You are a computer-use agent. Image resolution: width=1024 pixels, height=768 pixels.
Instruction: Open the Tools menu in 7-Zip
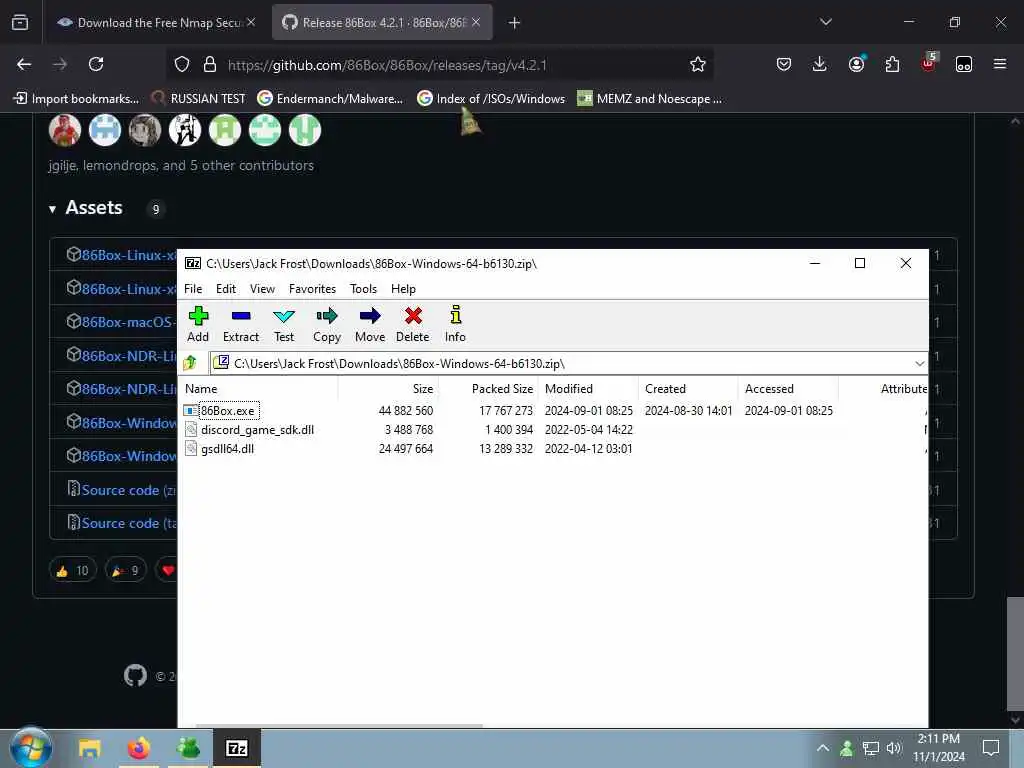[x=363, y=289]
